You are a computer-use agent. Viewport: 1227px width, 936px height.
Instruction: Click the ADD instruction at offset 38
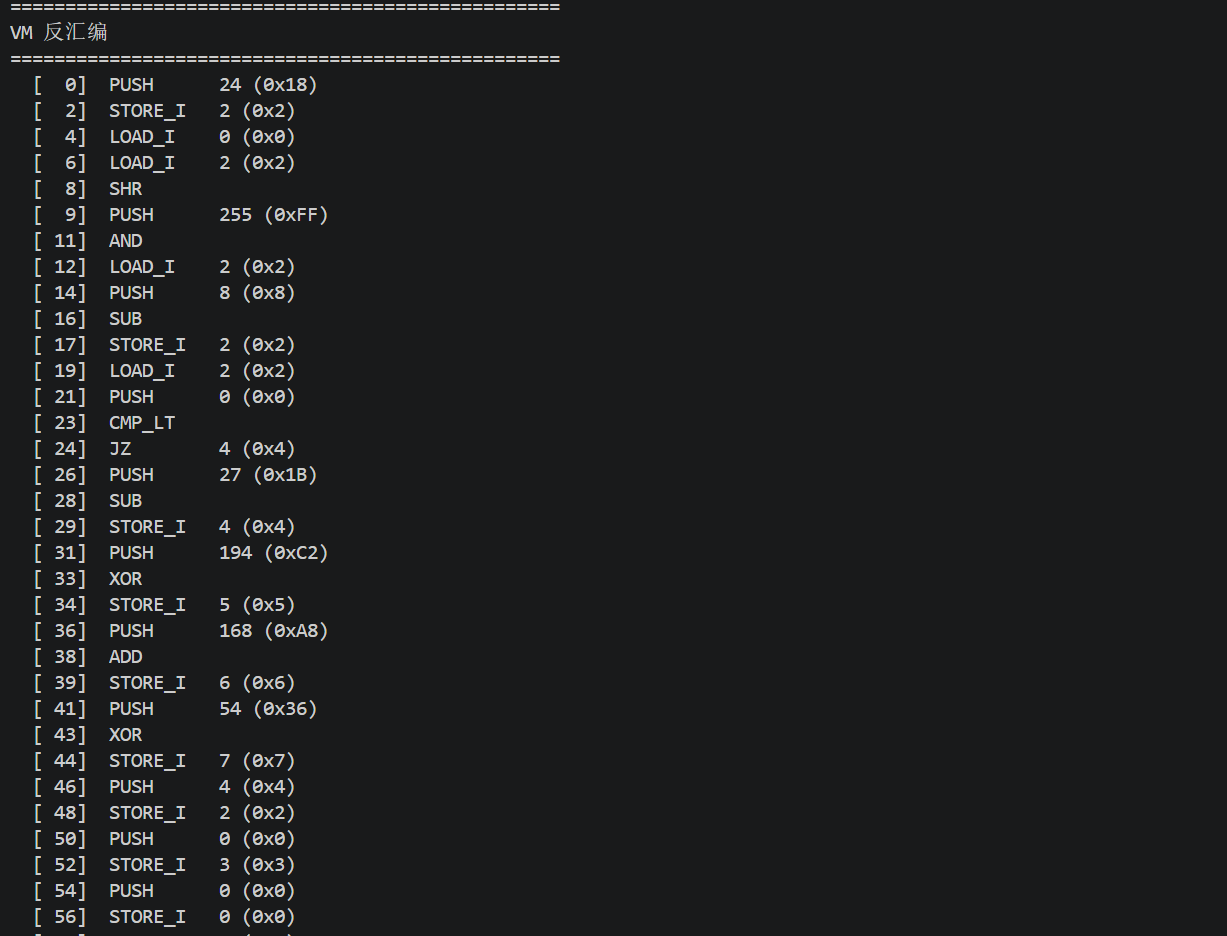pyautogui.click(x=125, y=657)
